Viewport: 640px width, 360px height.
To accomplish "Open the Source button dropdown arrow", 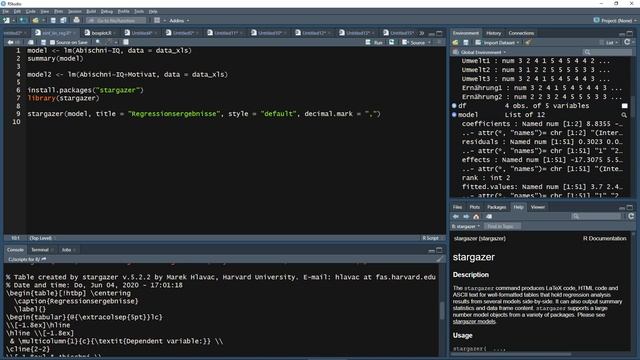I will pyautogui.click(x=429, y=42).
